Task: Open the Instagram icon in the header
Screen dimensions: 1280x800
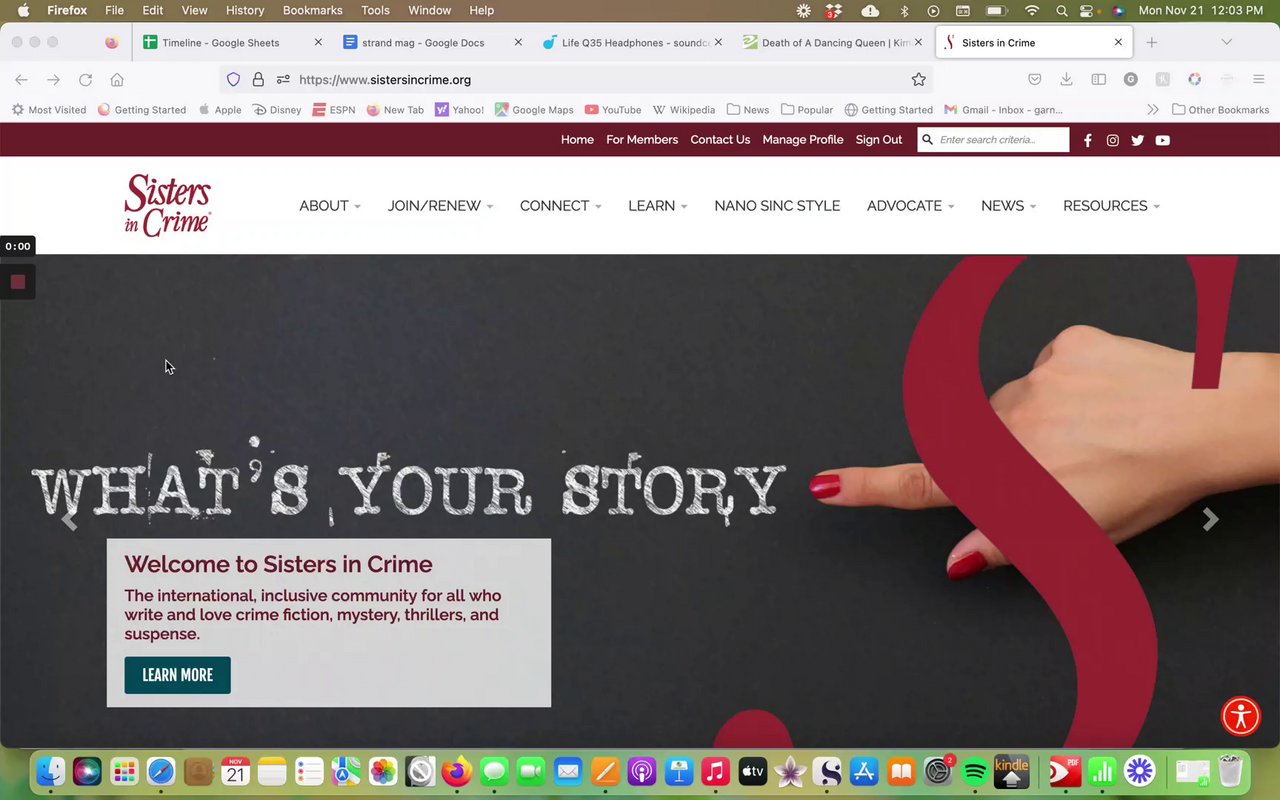Action: coord(1112,140)
